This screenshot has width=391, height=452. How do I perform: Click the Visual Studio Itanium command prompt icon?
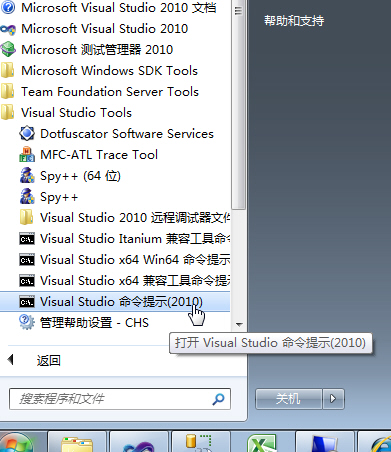[27, 239]
